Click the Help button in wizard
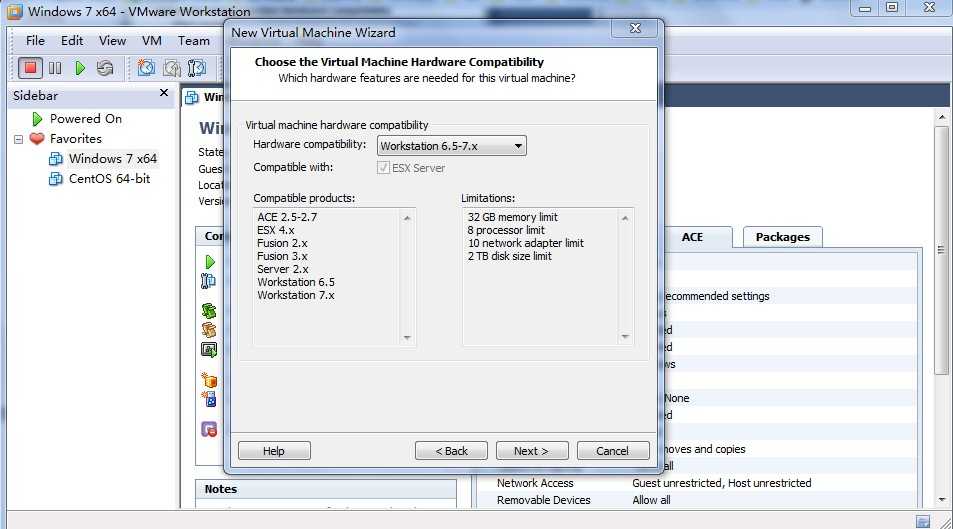This screenshot has height=529, width=953. tap(274, 451)
